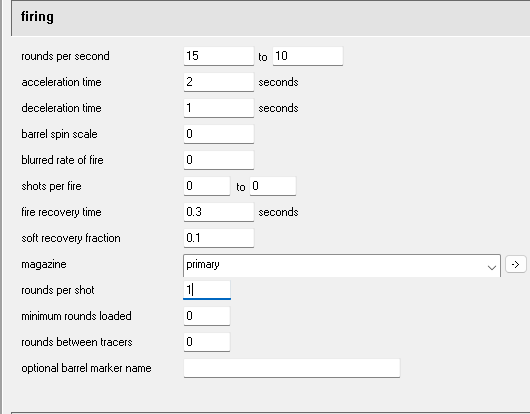This screenshot has width=530, height=414.
Task: Click the dropdown chevron on primary
Action: point(492,268)
